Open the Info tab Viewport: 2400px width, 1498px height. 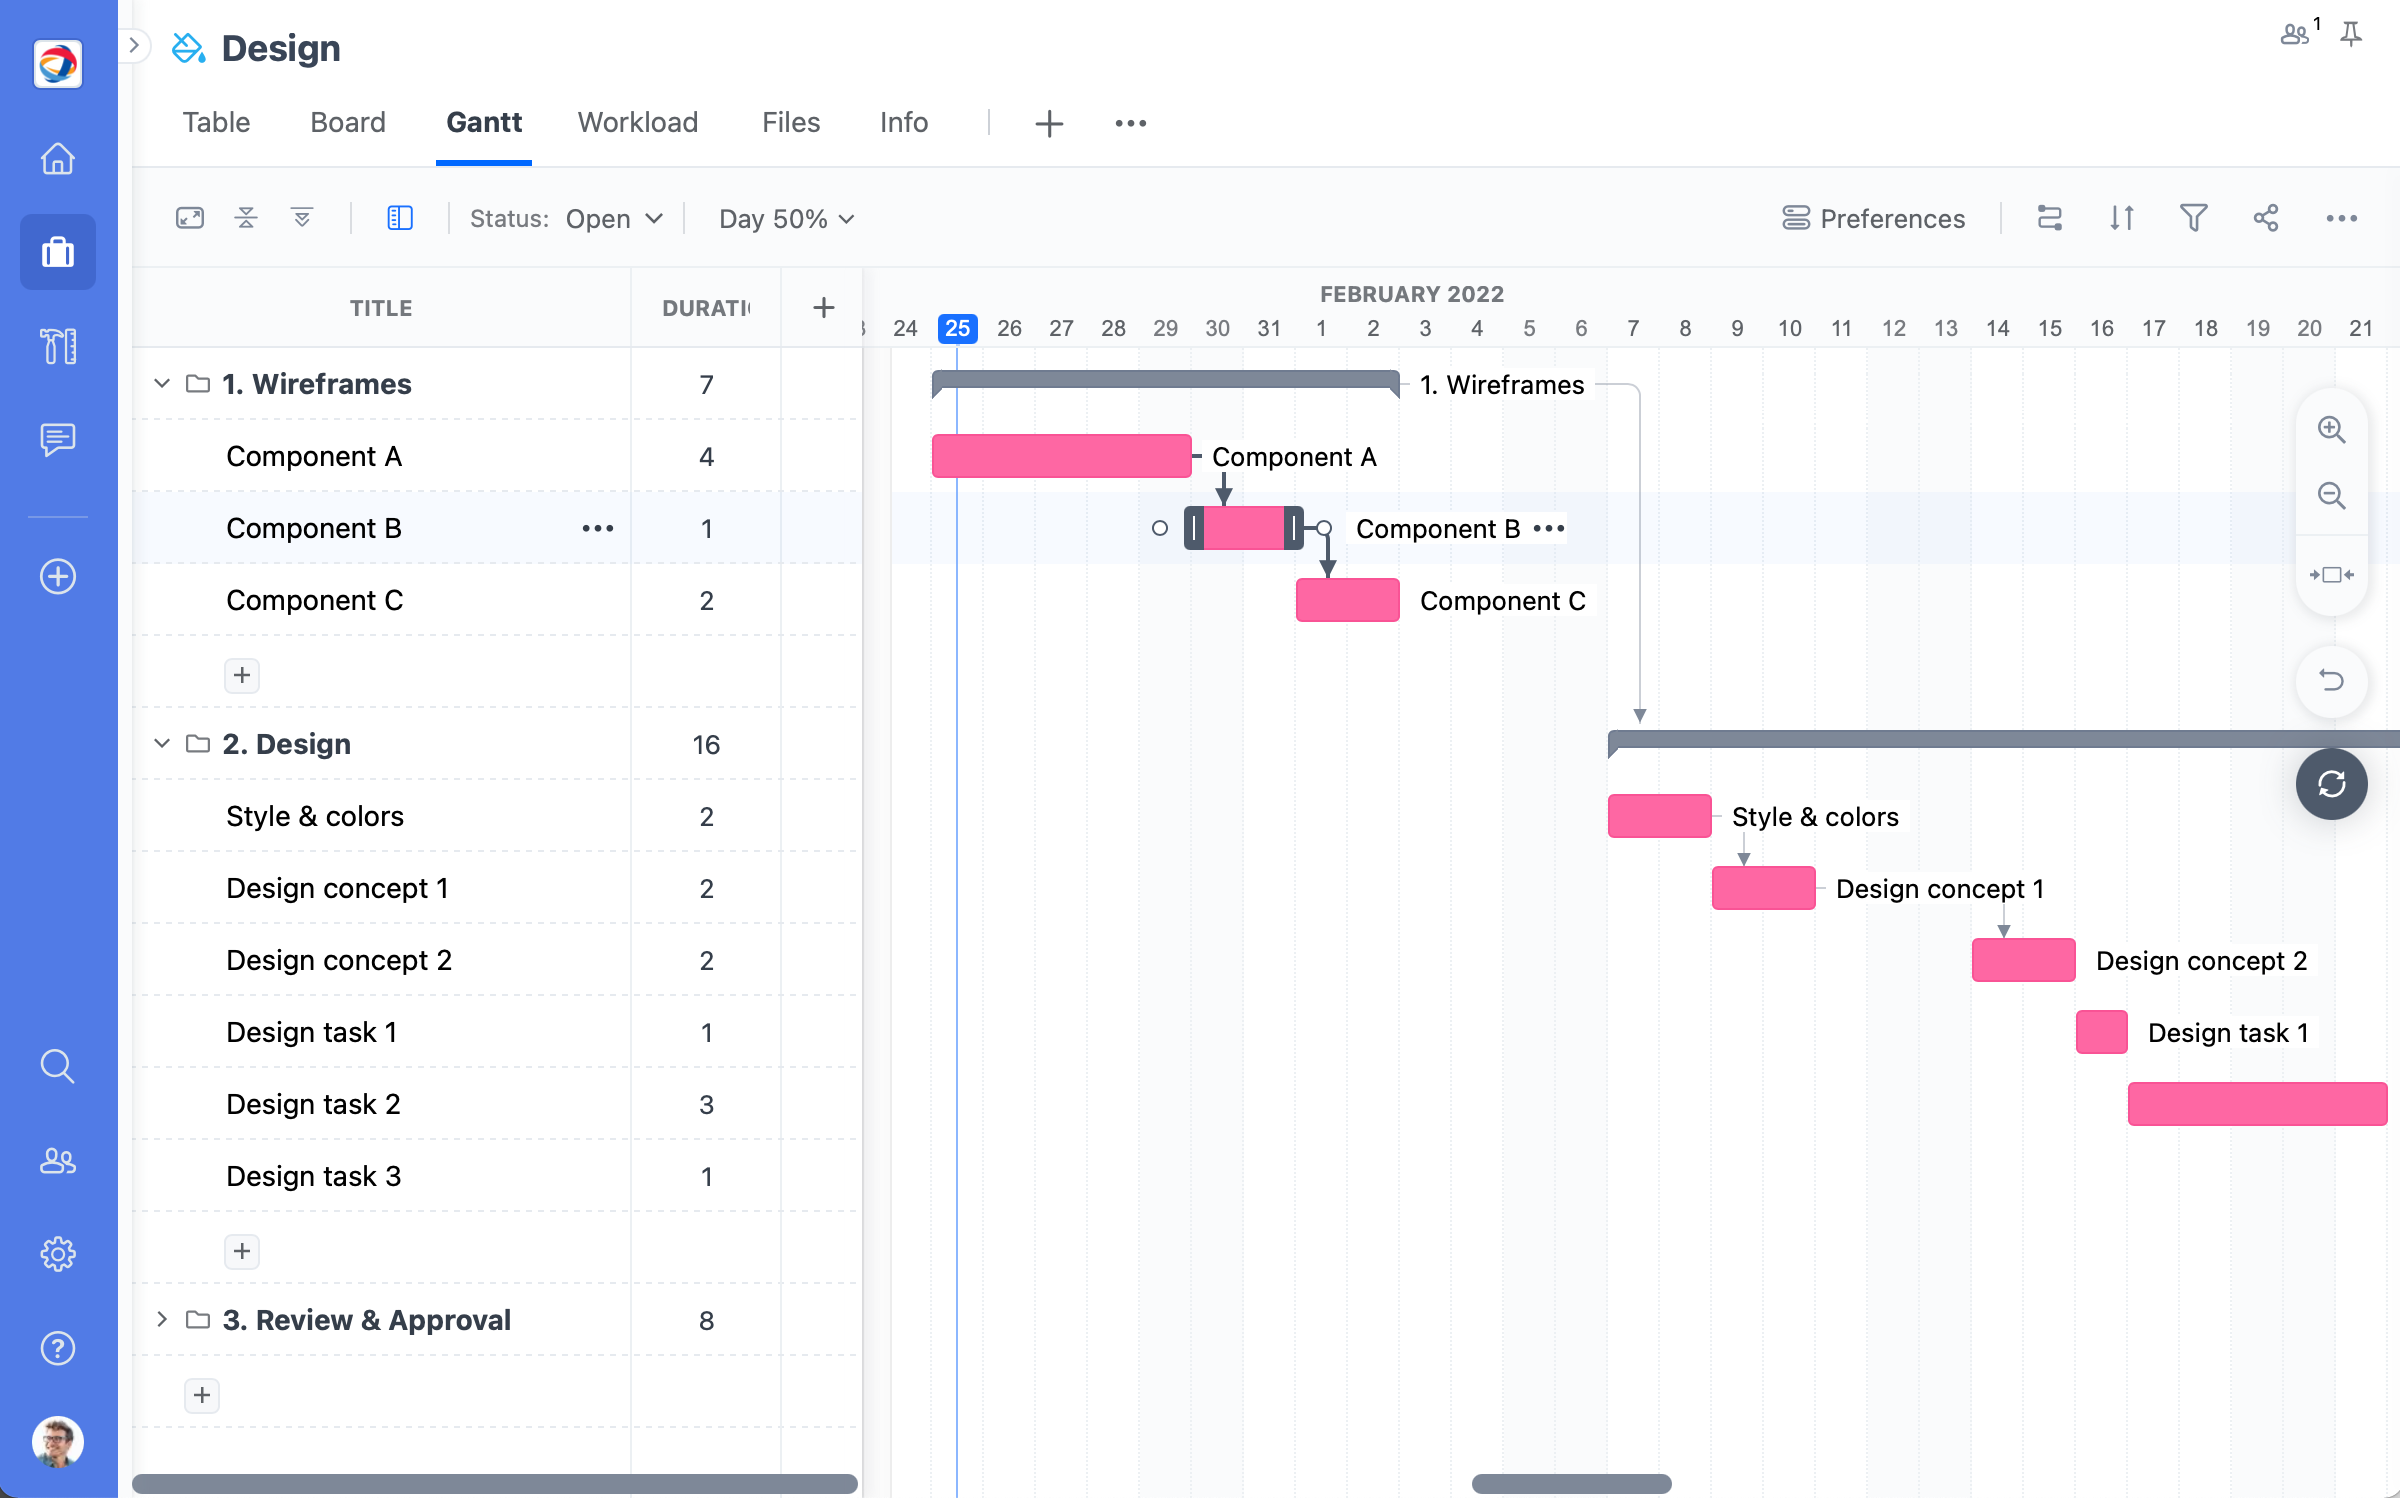(x=904, y=122)
